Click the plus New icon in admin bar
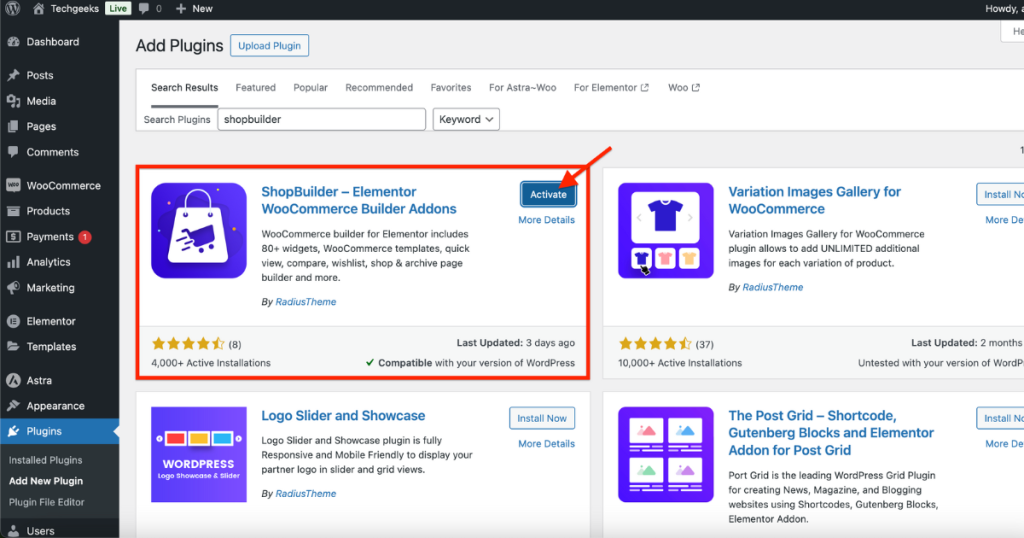This screenshot has width=1024, height=538. (x=181, y=8)
